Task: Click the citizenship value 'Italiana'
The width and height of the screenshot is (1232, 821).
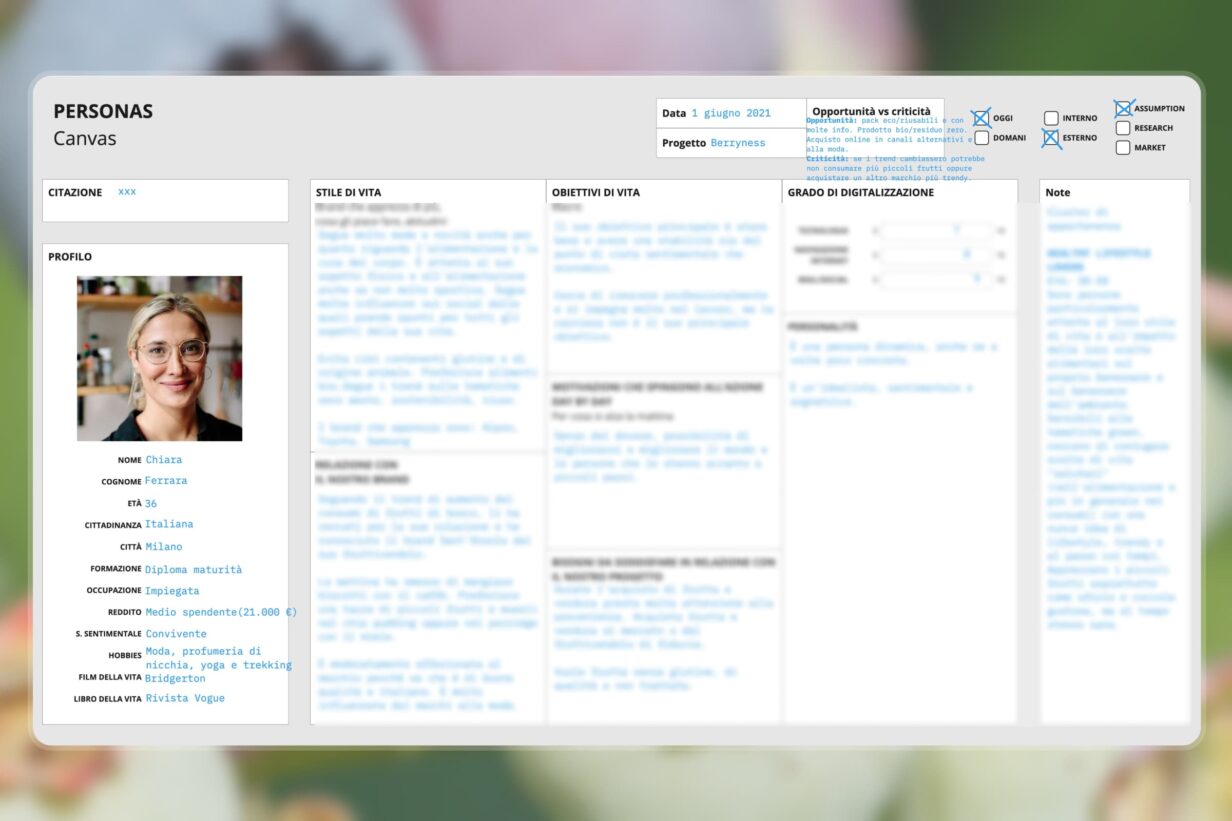Action: click(x=169, y=524)
